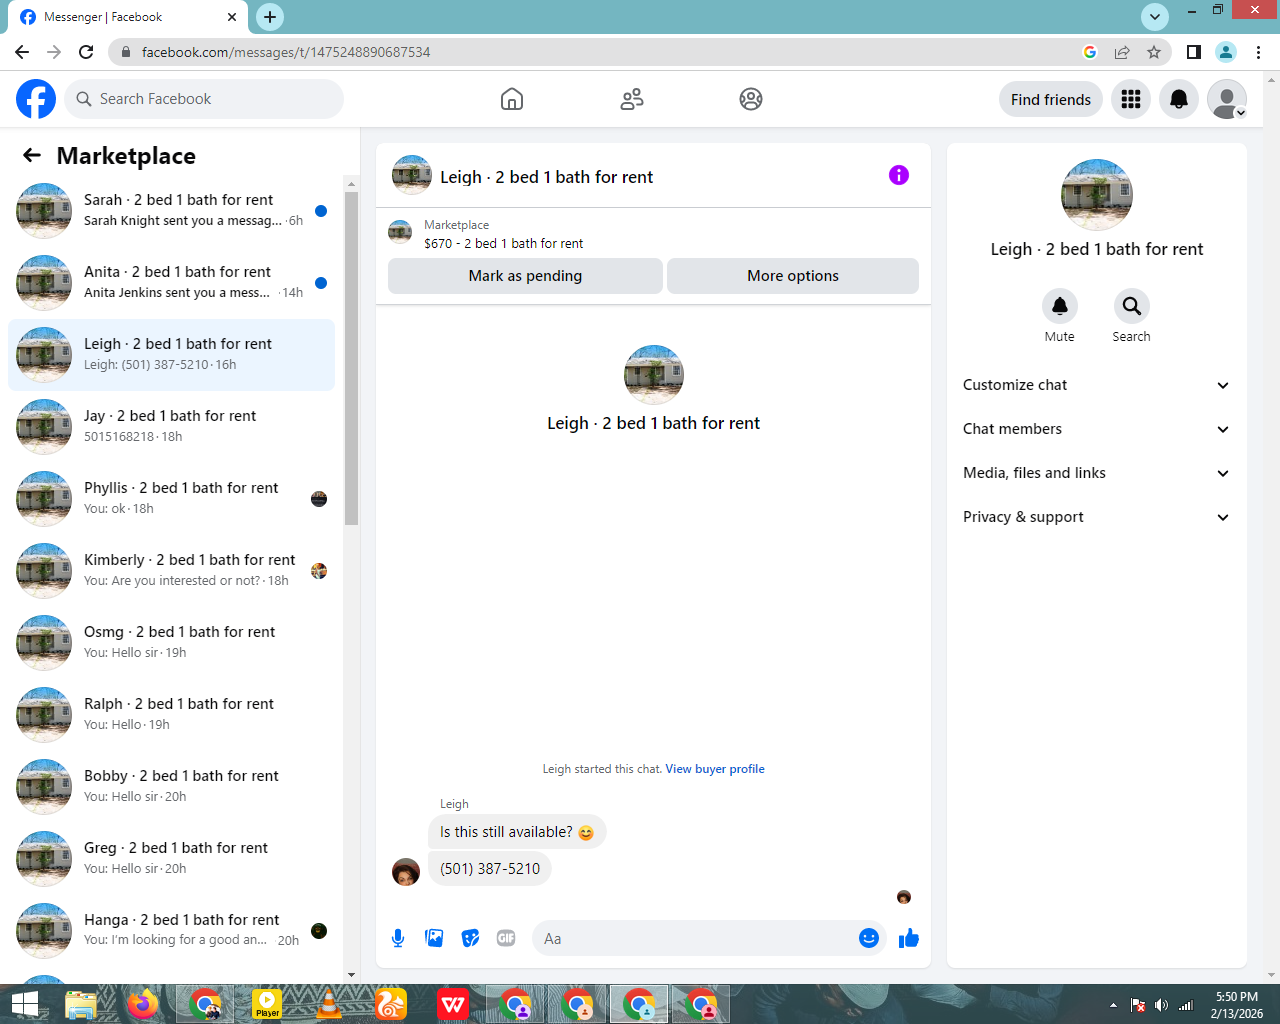Choose a GIF icon
The height and width of the screenshot is (1024, 1280).
click(506, 938)
